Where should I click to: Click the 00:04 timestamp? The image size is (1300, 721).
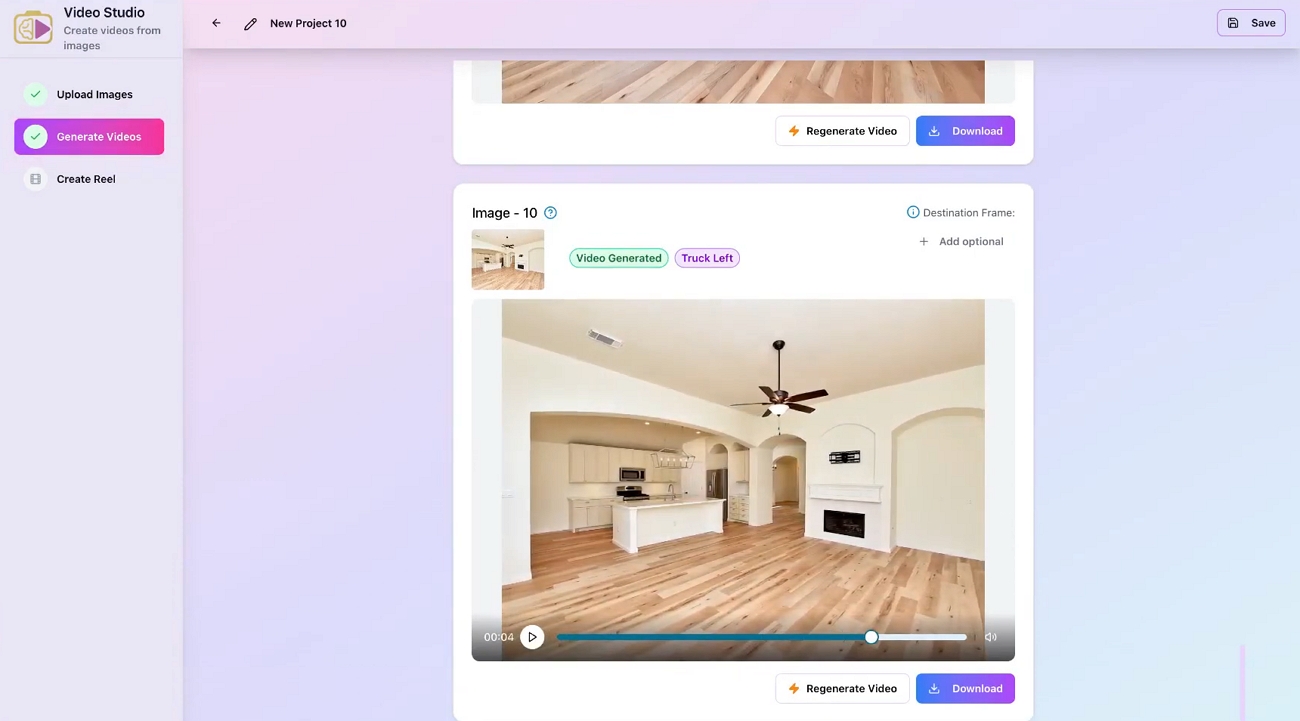pos(499,637)
